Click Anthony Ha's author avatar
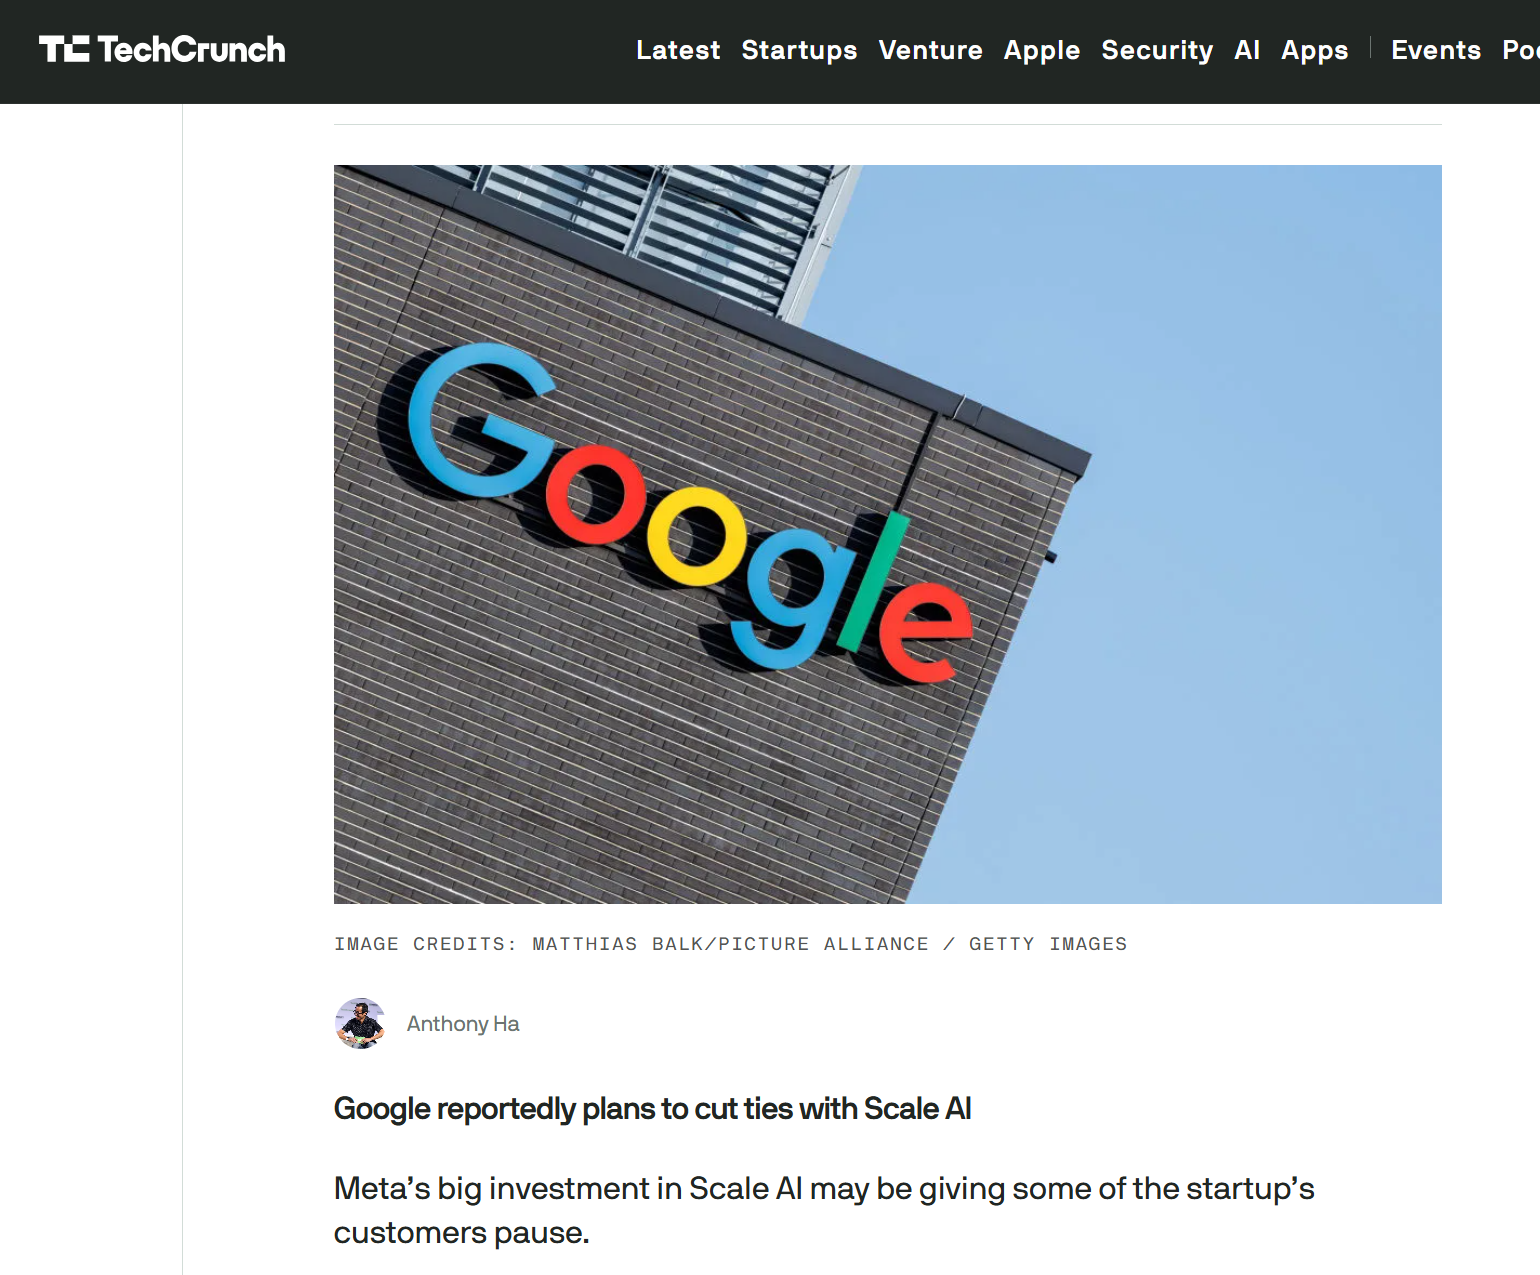 click(360, 1023)
